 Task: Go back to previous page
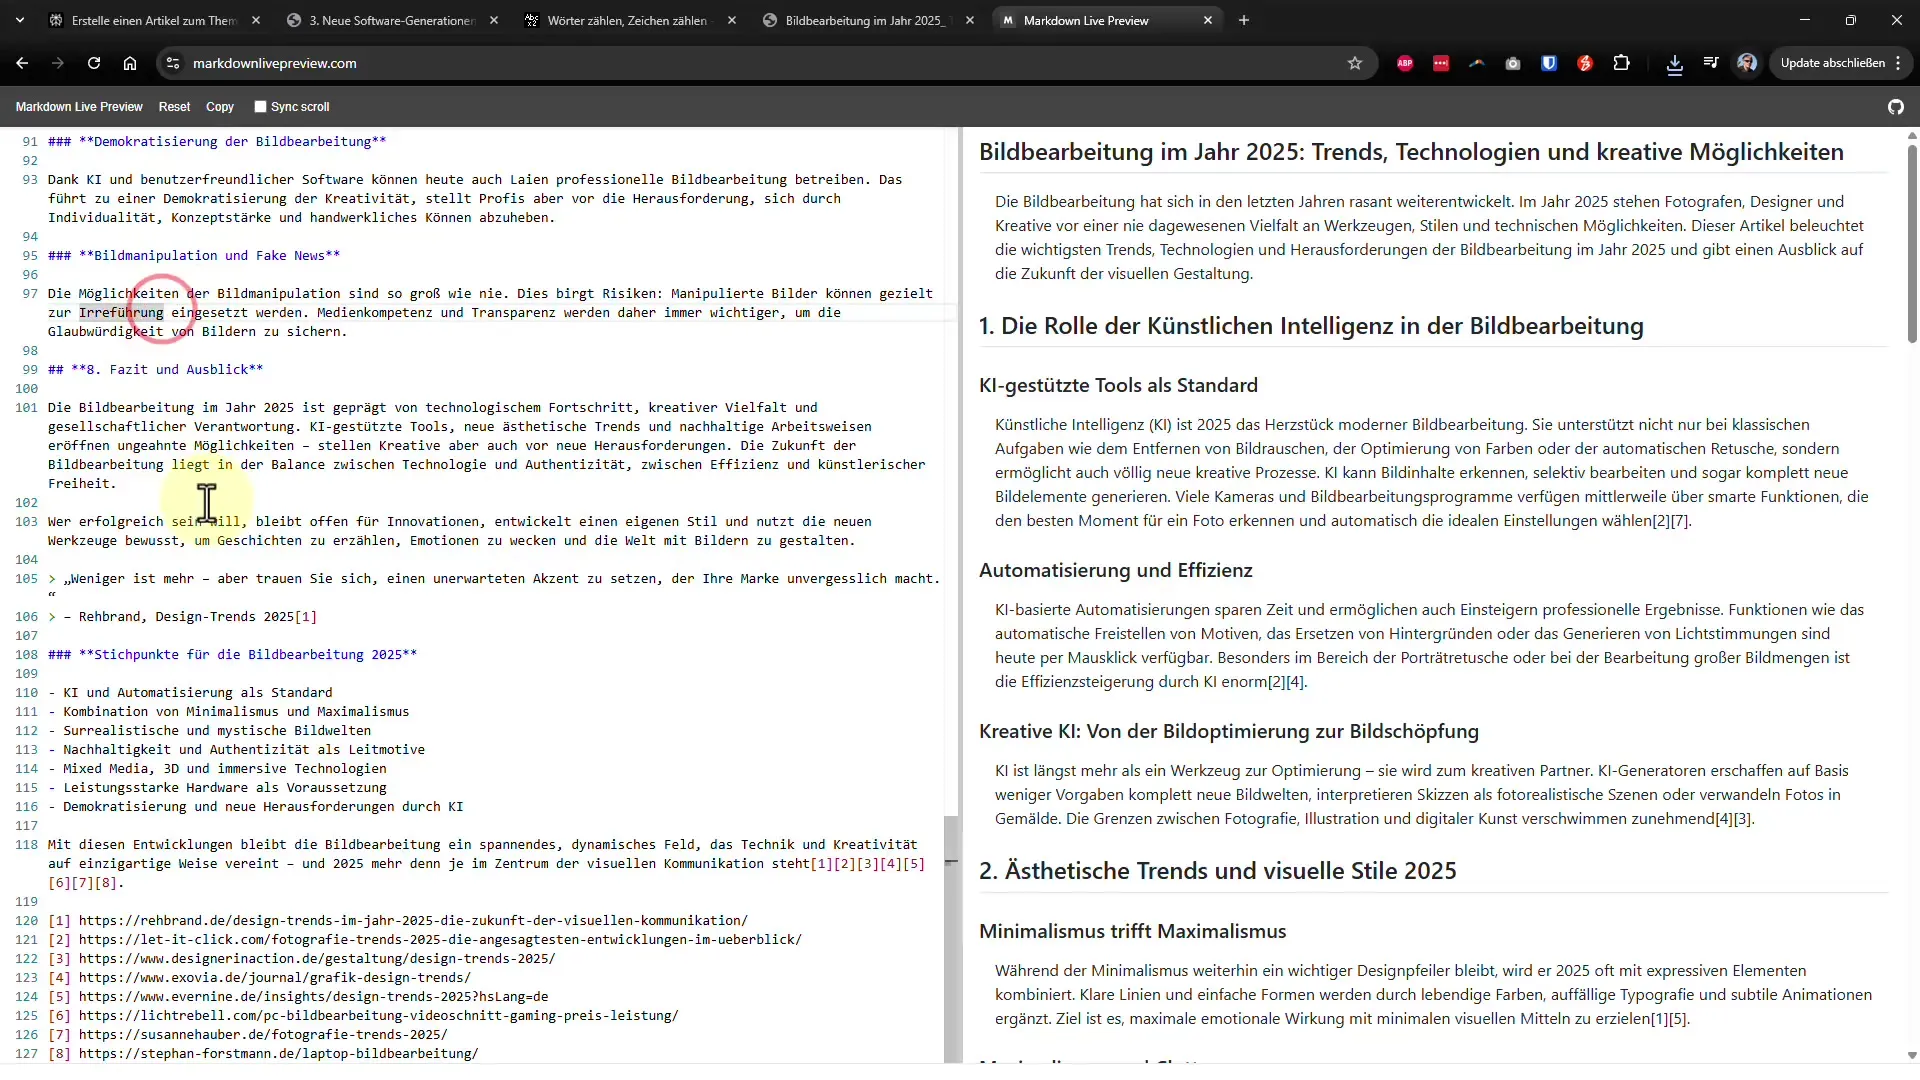pyautogui.click(x=22, y=63)
